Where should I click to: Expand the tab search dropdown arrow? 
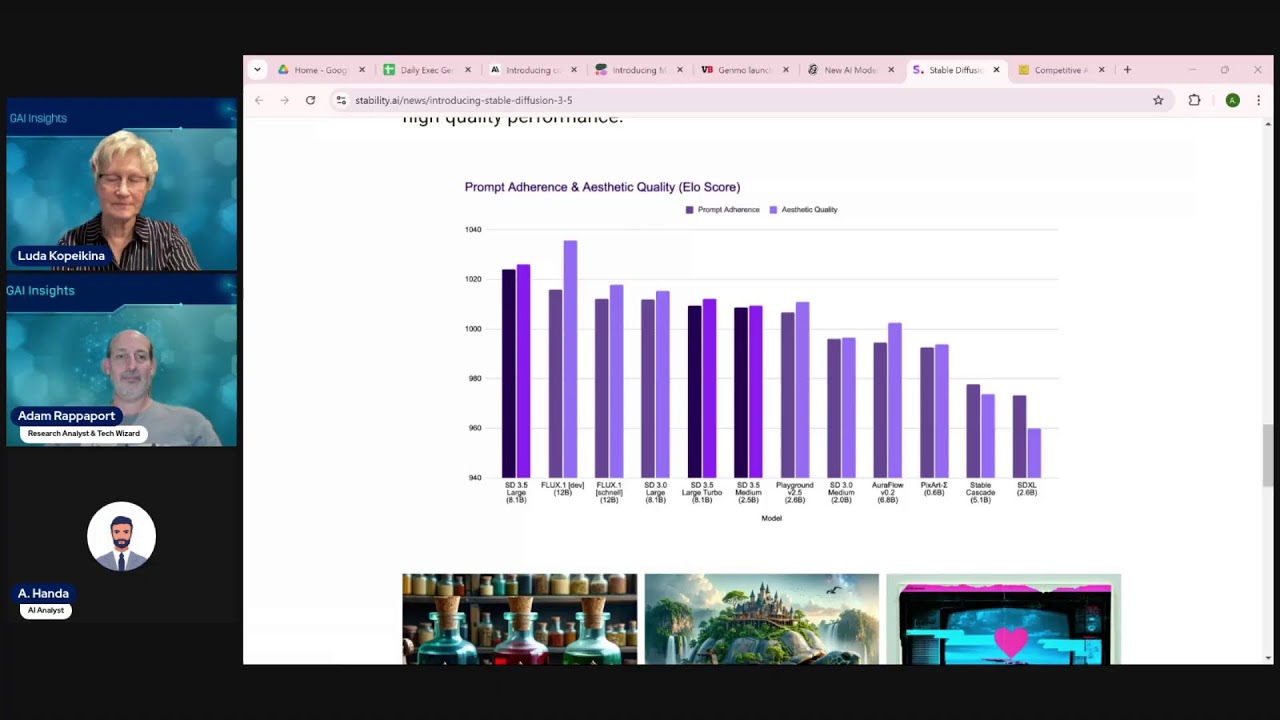click(257, 70)
